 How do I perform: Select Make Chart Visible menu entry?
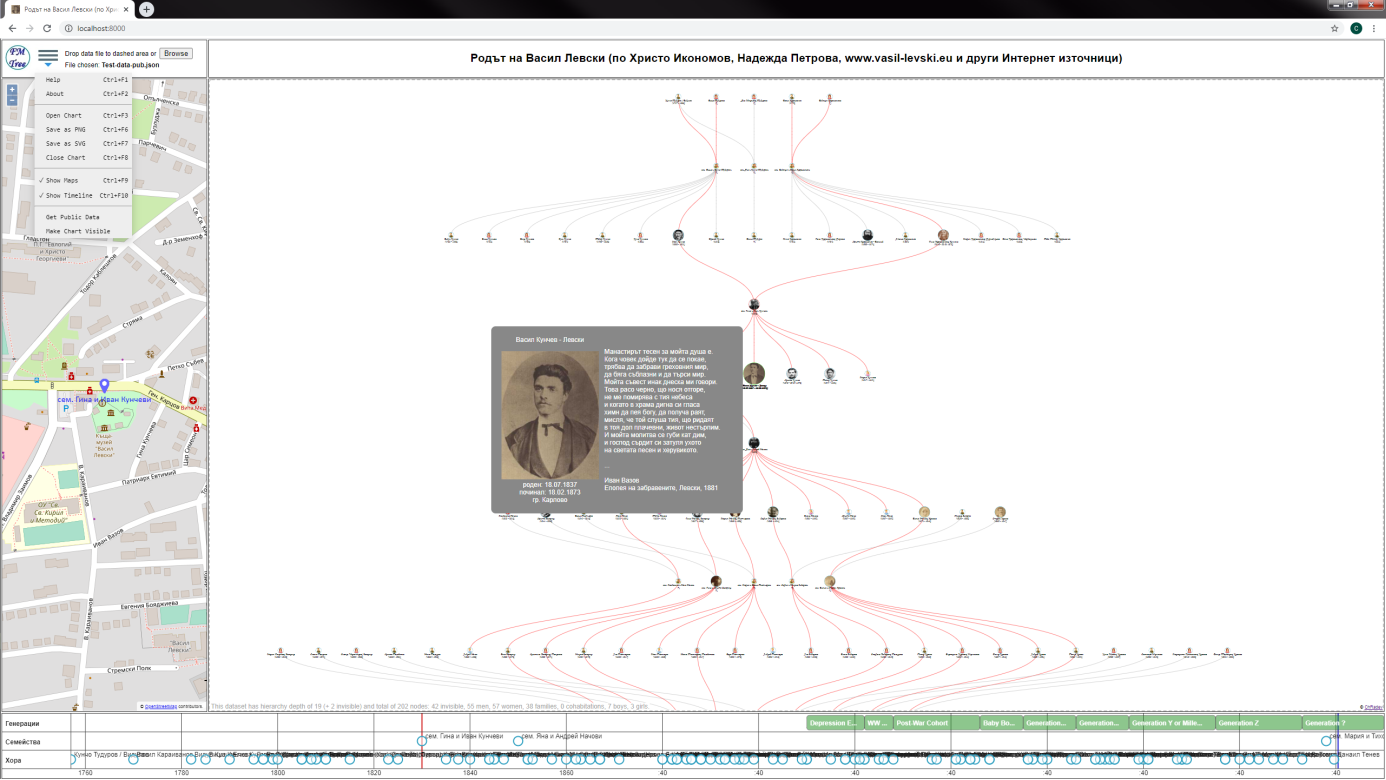coord(84,231)
